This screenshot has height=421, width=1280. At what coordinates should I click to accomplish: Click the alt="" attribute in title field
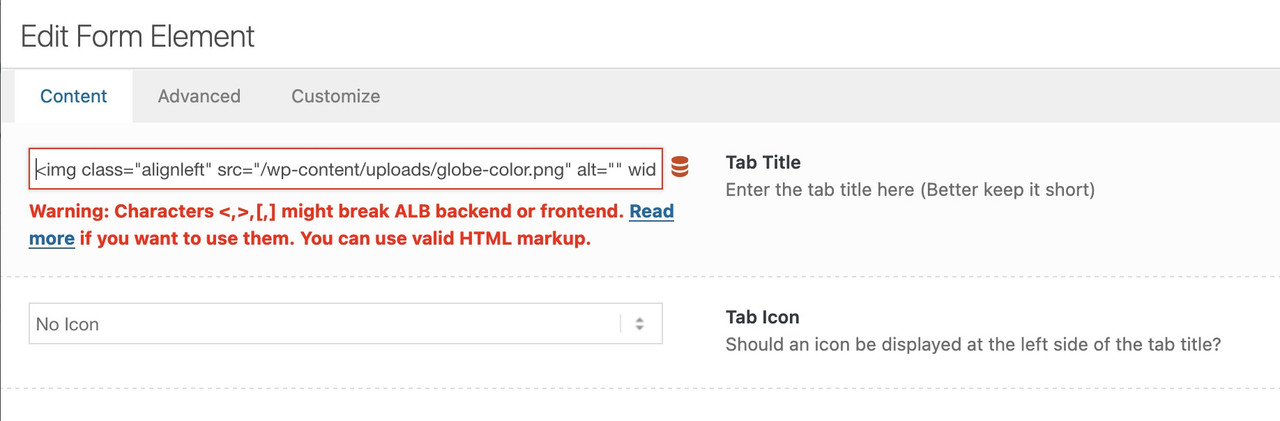tap(600, 169)
